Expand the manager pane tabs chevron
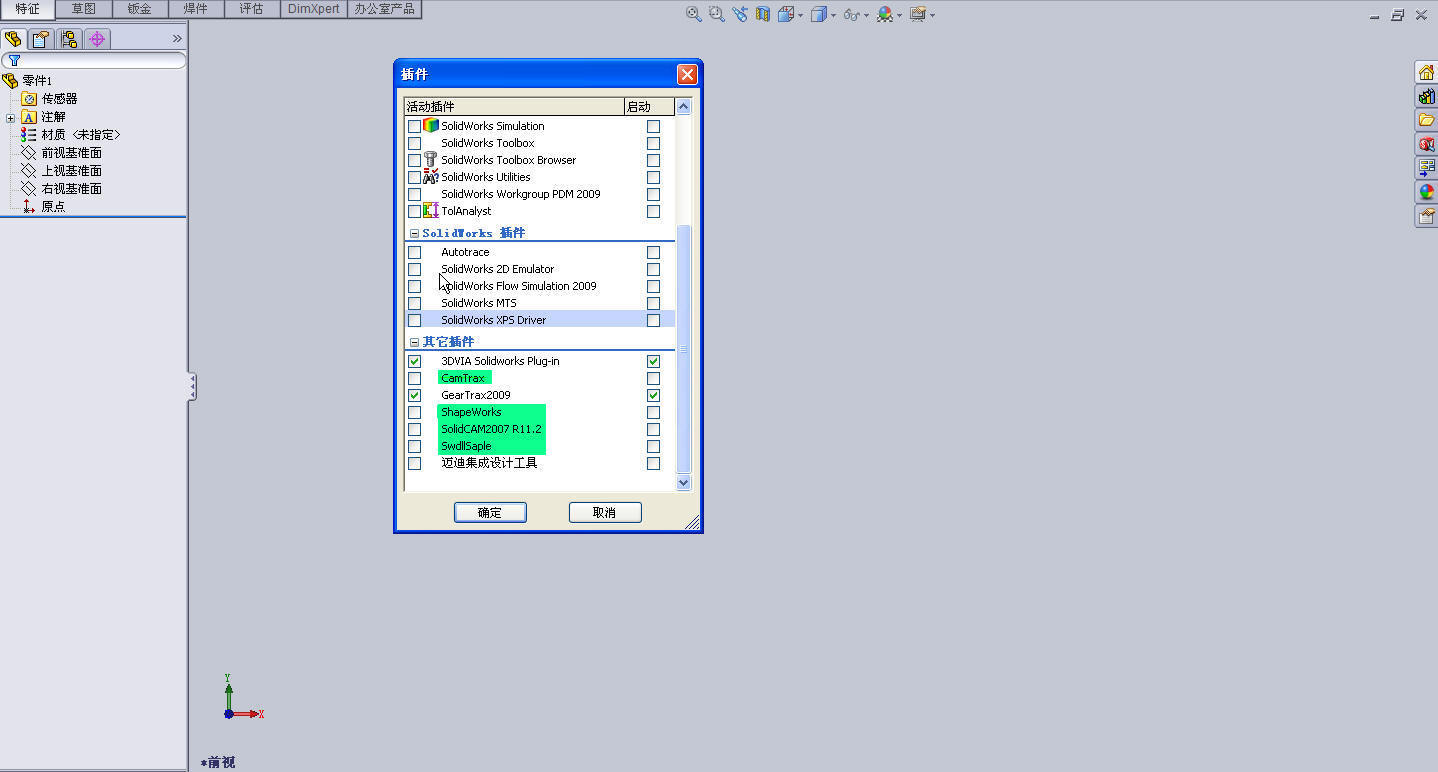This screenshot has height=772, width=1438. [x=177, y=39]
